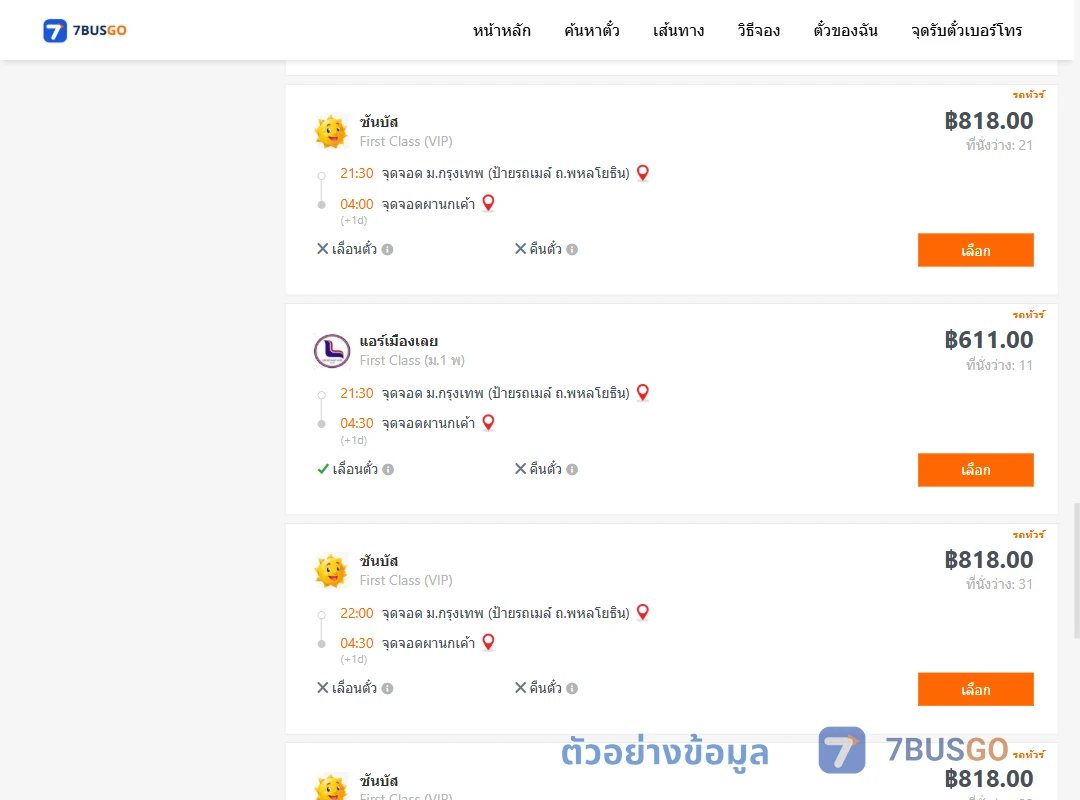Open map pin for the แอร์เมืองเลย 04:30 arrival stop
The height and width of the screenshot is (800, 1080).
click(488, 422)
